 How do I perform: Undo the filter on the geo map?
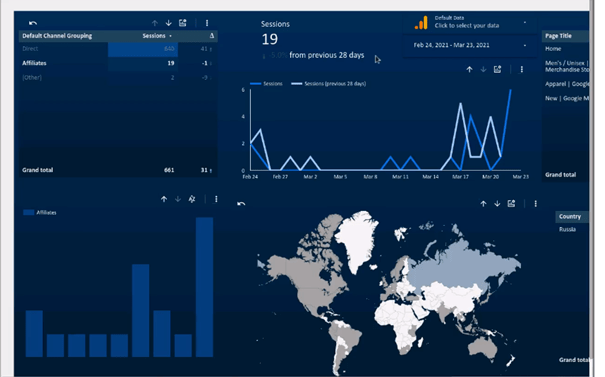[241, 204]
